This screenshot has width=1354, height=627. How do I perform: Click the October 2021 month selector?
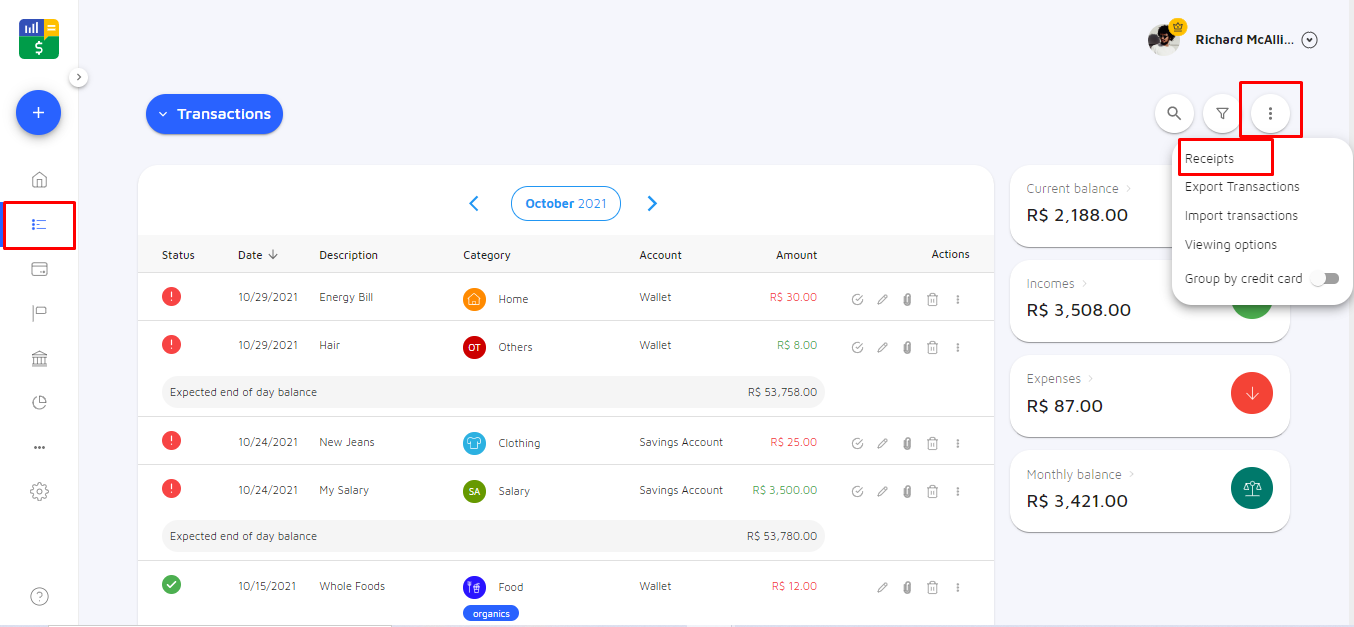click(x=565, y=204)
